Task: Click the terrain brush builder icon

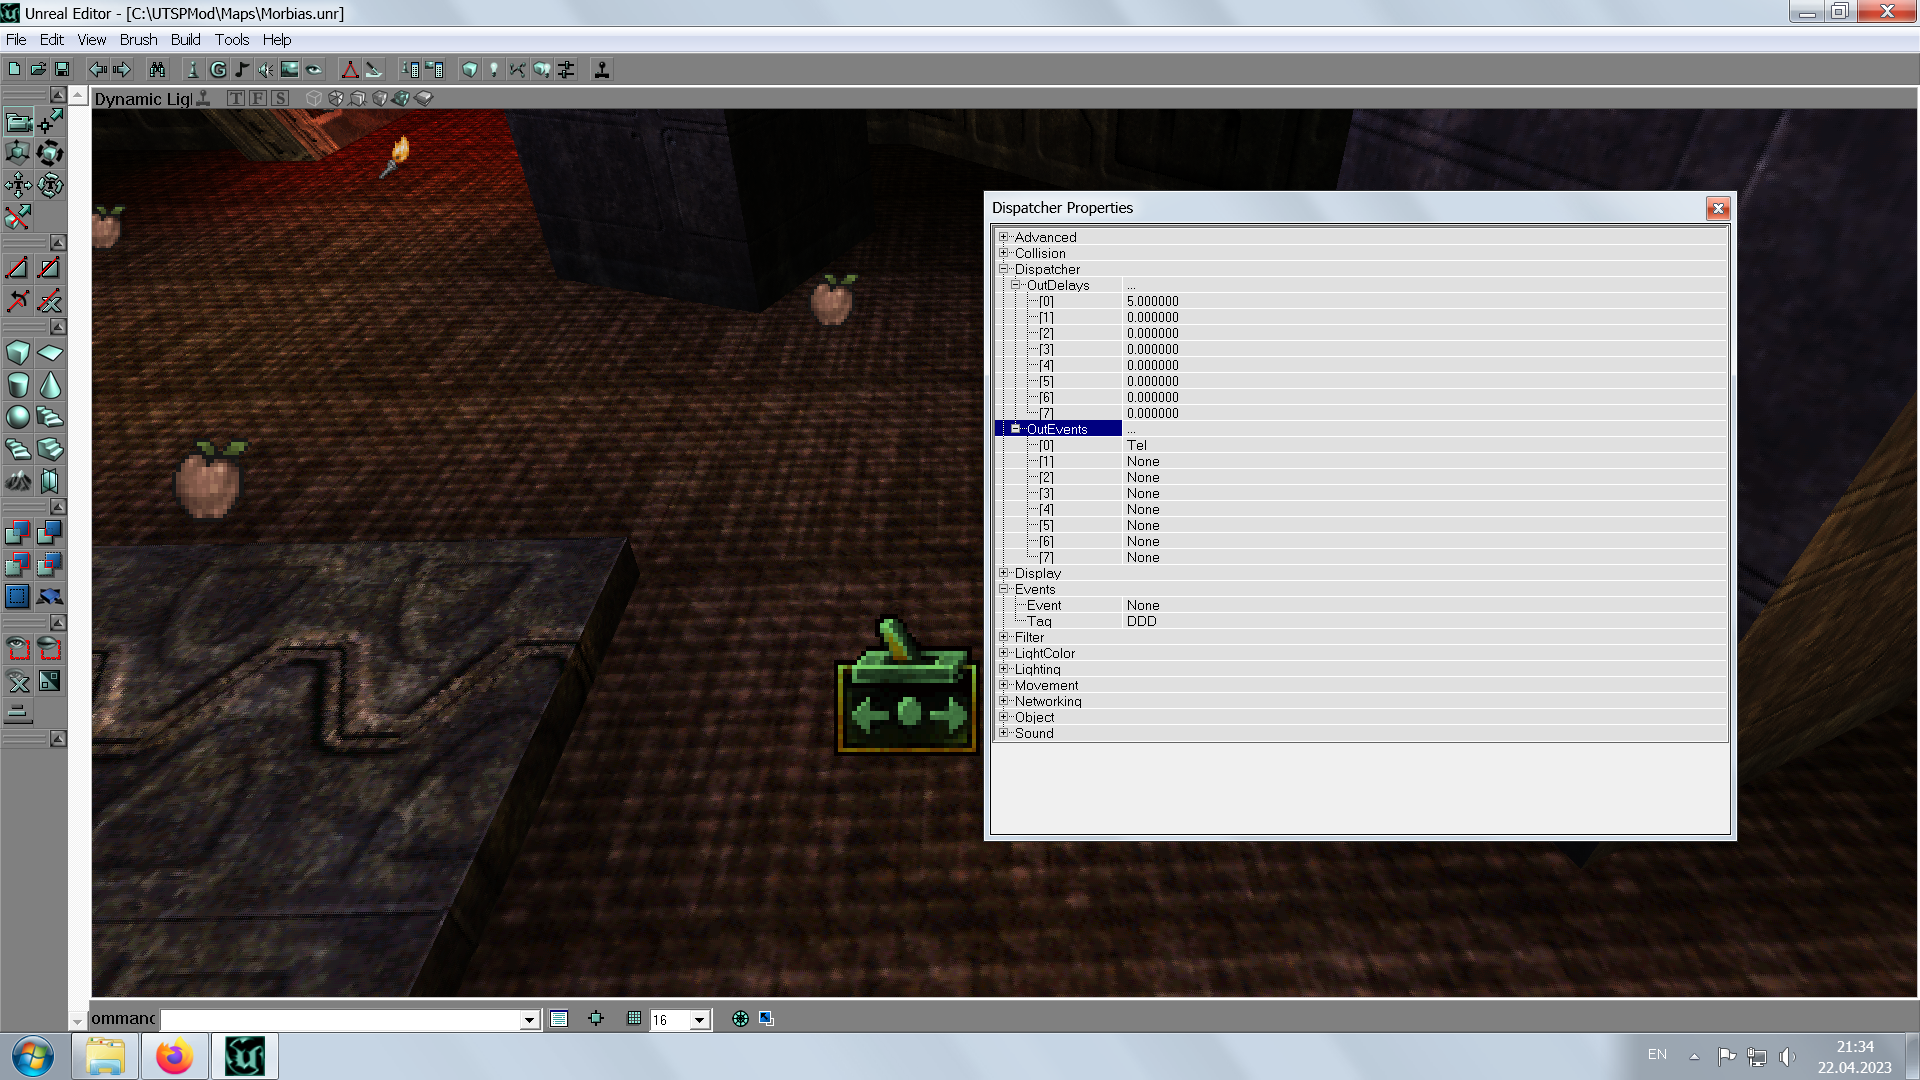Action: 18,481
